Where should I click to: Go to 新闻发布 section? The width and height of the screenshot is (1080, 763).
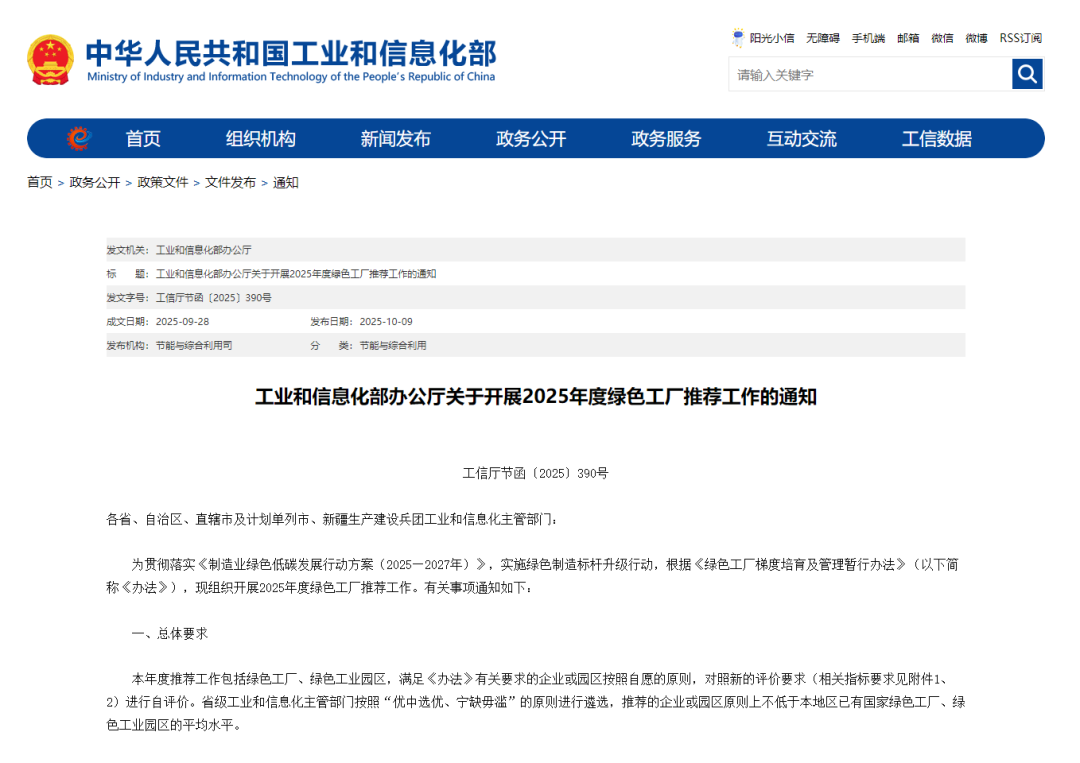395,139
